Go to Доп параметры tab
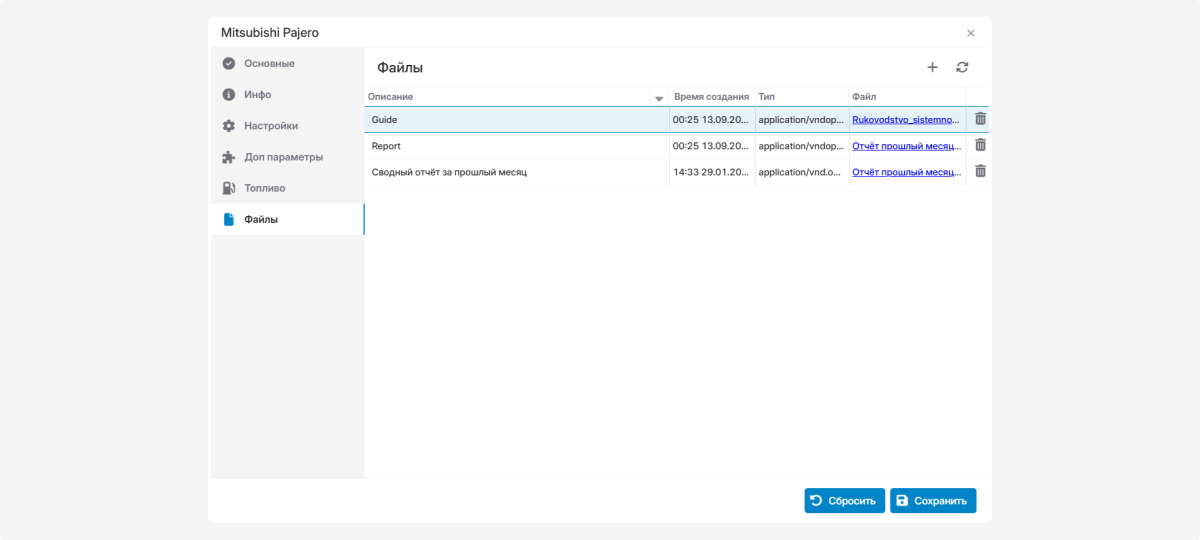 pyautogui.click(x=283, y=157)
